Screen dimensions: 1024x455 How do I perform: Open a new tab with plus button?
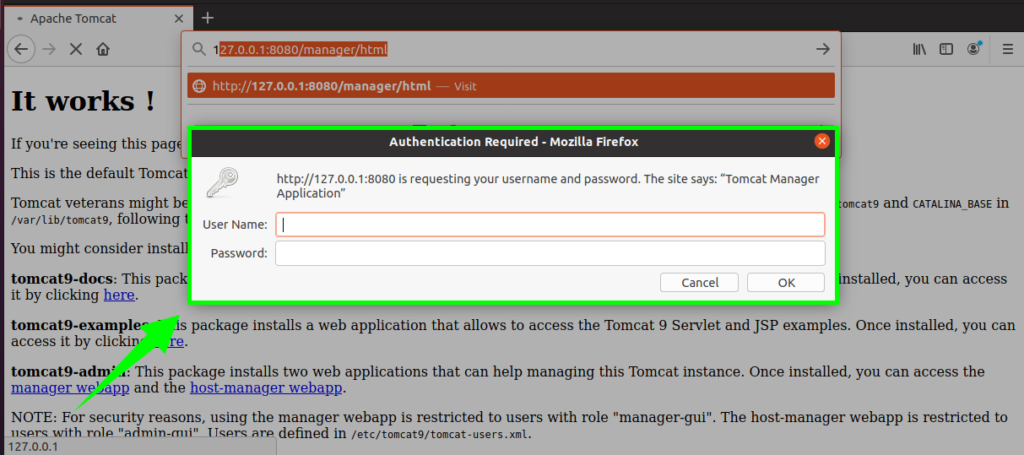[208, 18]
